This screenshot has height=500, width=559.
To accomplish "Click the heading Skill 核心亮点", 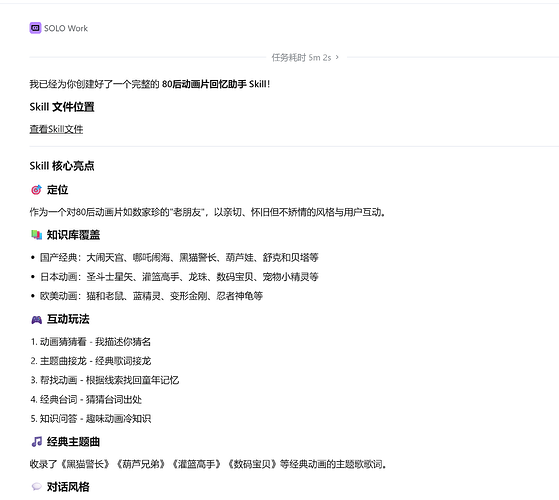I will [62, 166].
